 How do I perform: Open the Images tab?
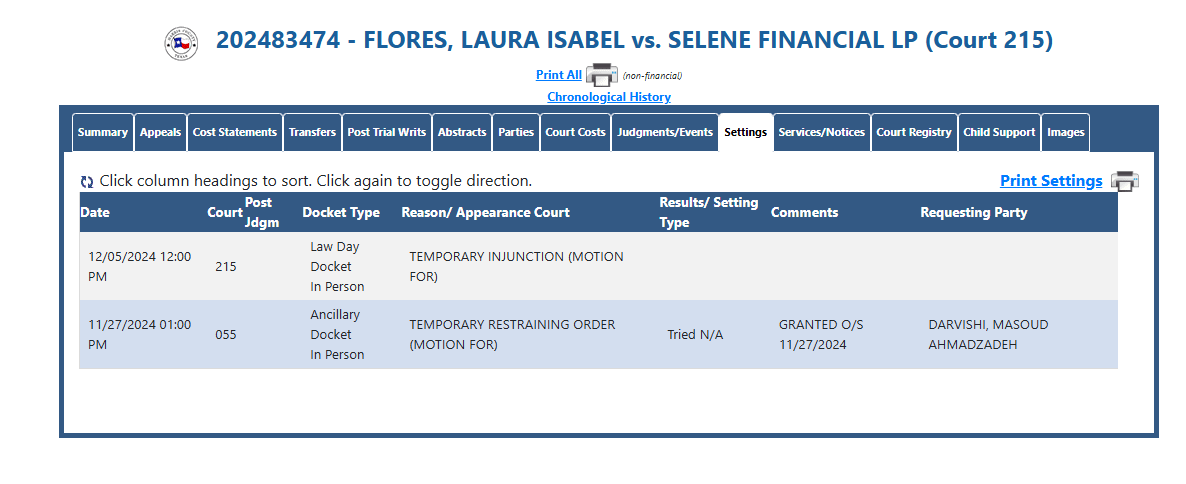coord(1066,132)
